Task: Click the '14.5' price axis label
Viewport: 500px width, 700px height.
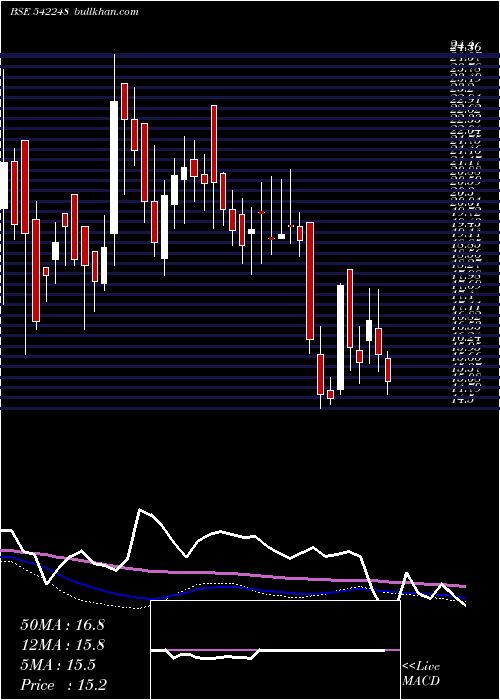Action: coord(462,400)
